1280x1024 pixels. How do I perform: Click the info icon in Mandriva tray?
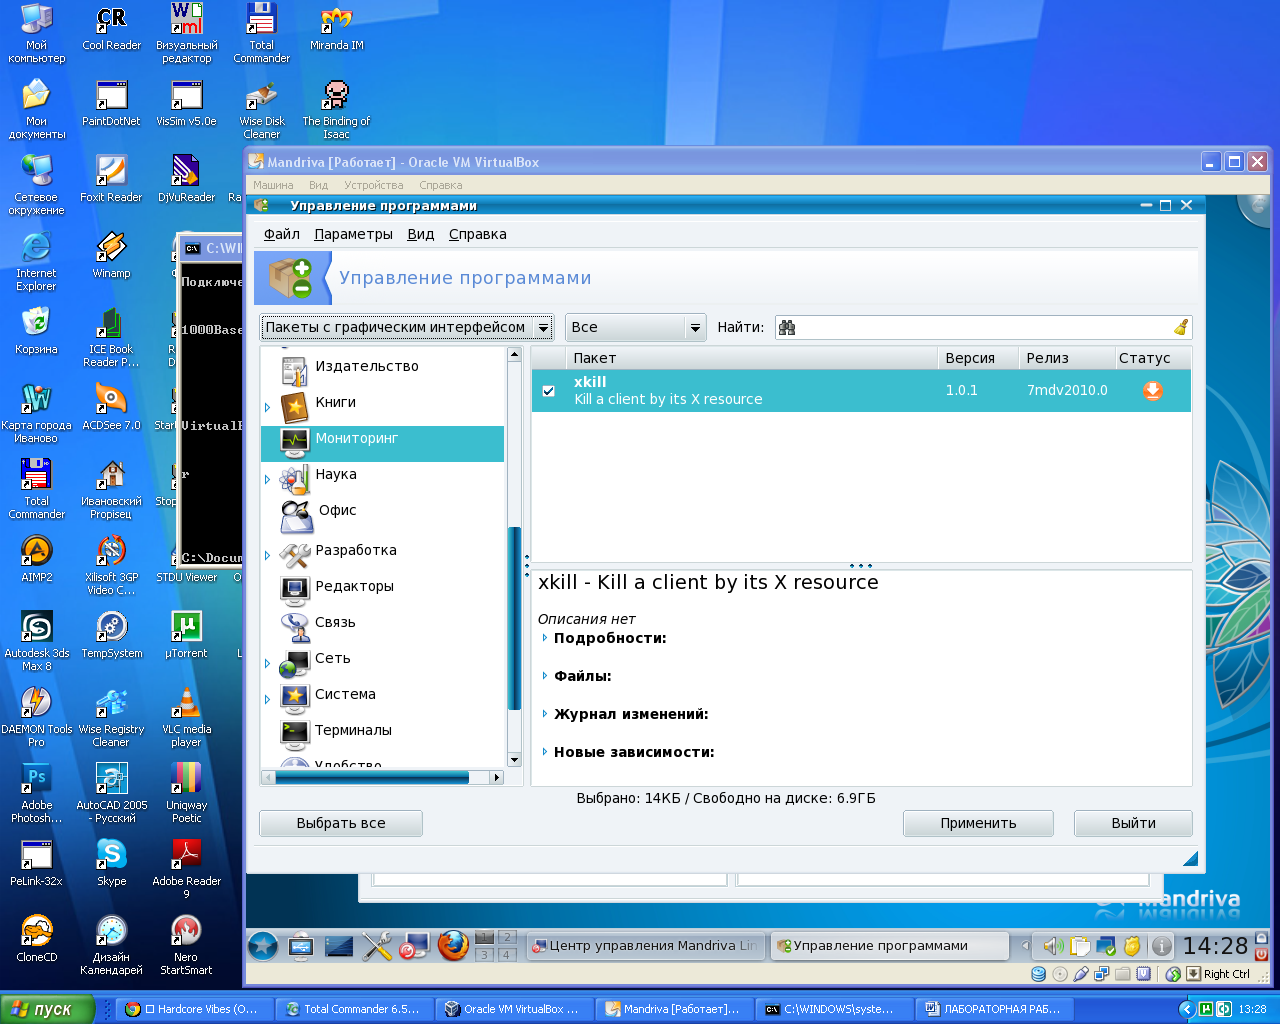(x=1161, y=945)
